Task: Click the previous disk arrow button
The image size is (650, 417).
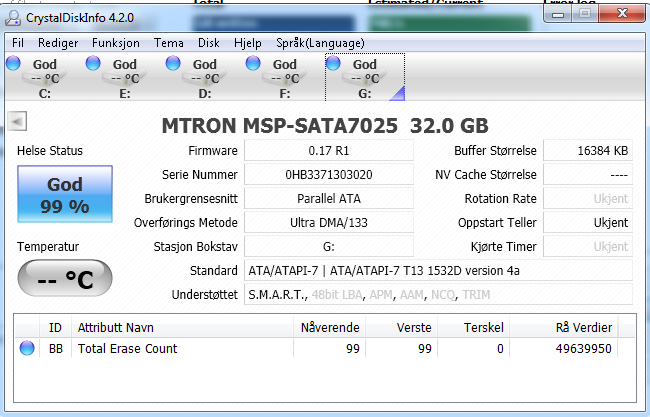Action: coord(17,121)
